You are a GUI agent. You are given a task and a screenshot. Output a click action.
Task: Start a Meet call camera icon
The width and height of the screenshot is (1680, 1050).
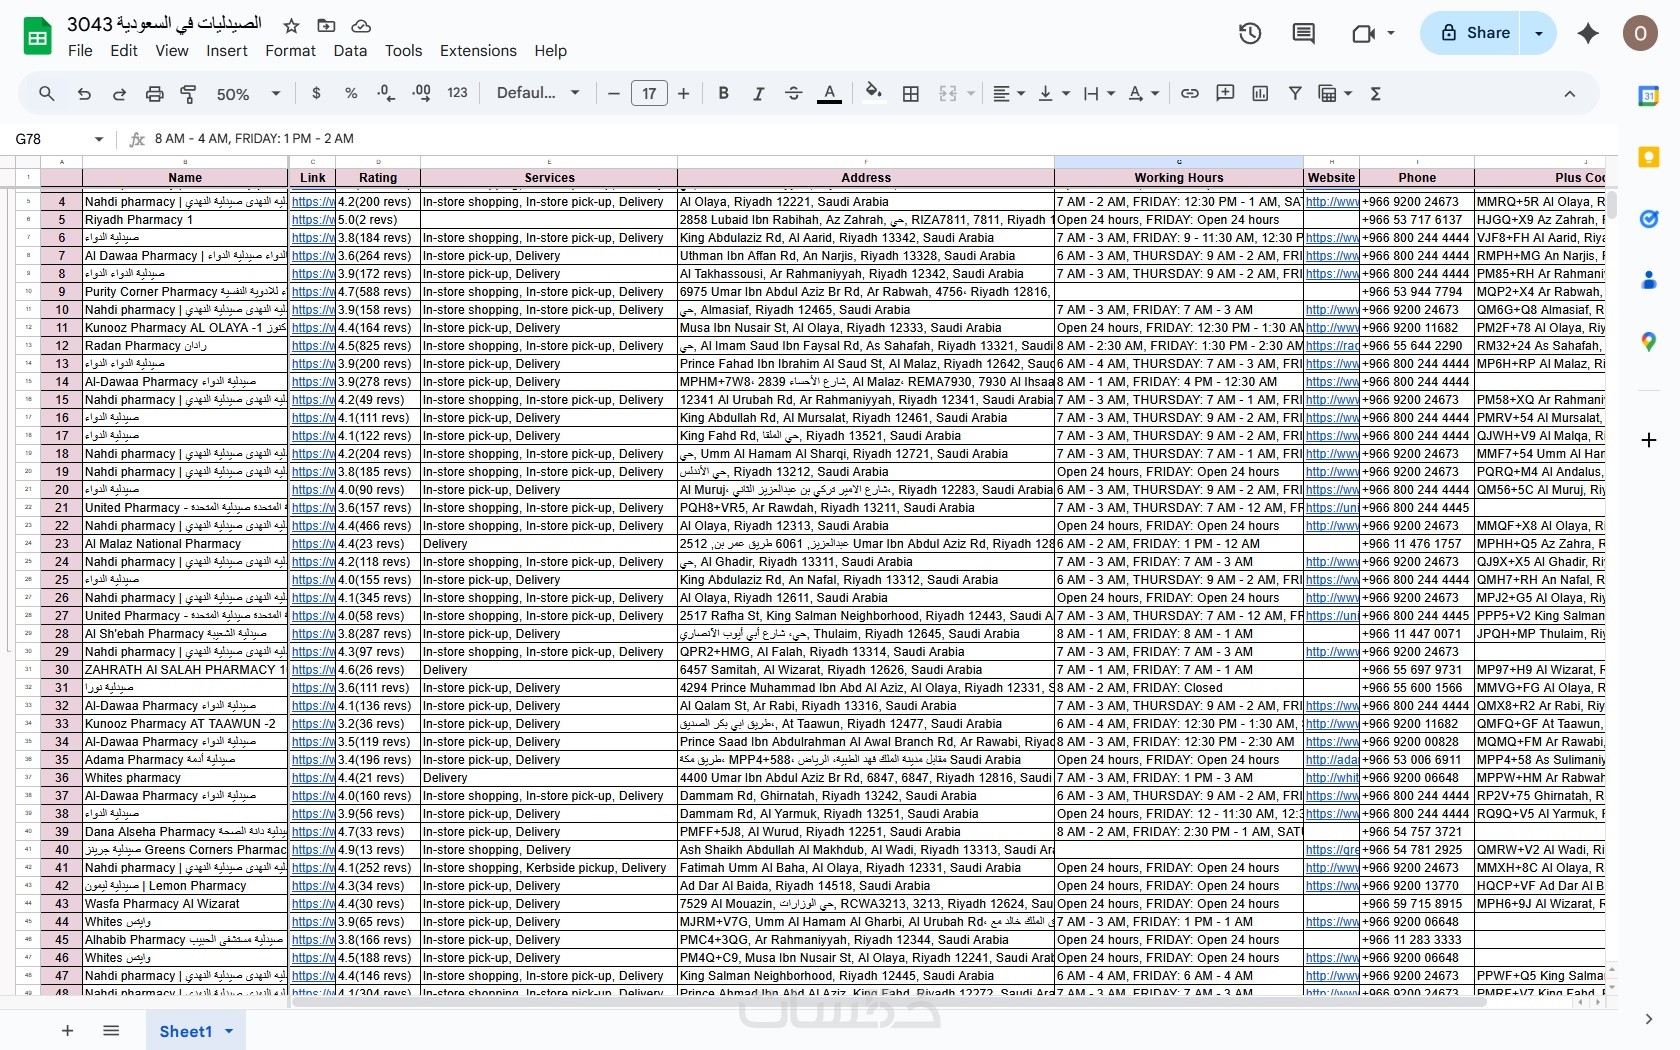pos(1363,33)
